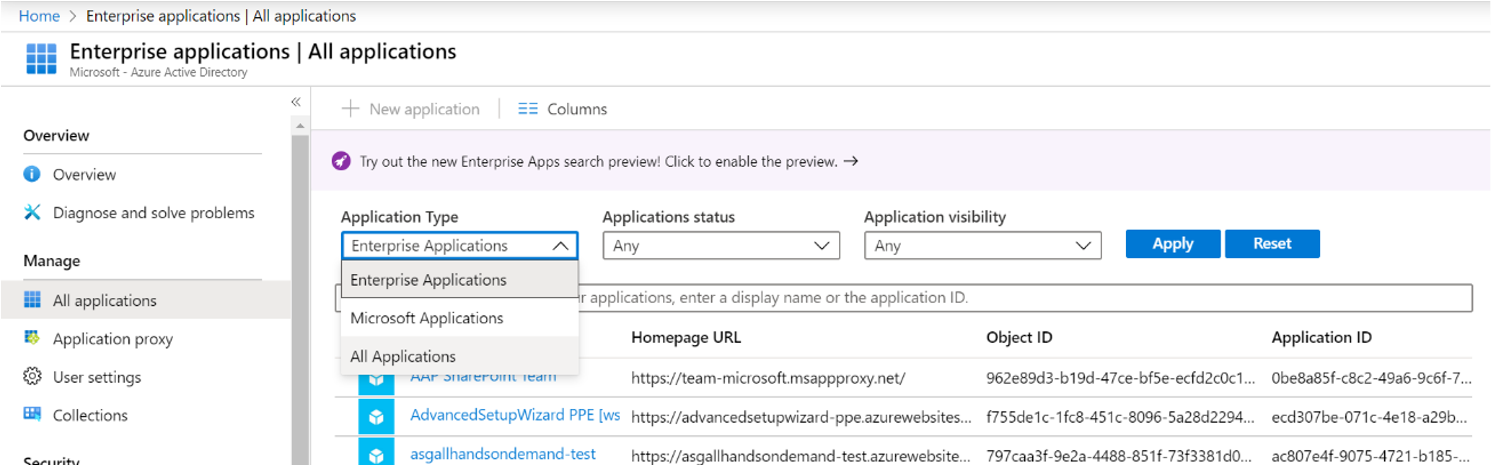
Task: Open the Applications status dropdown
Action: point(721,246)
